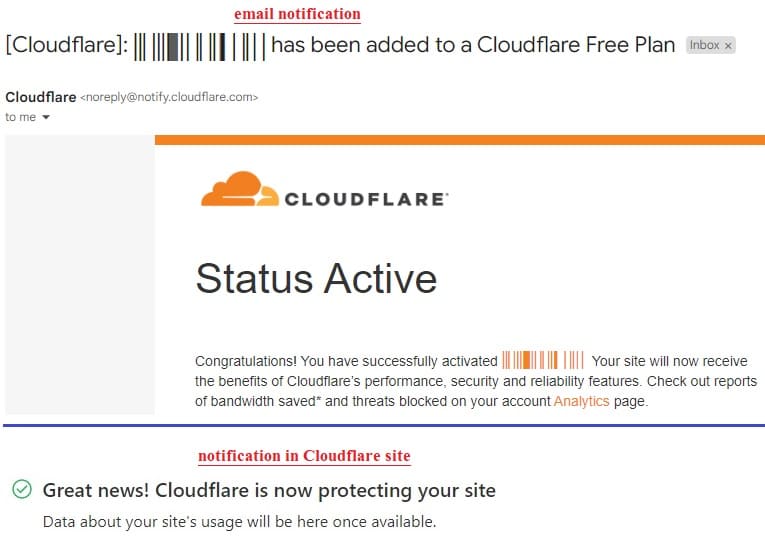Click the orange banner bar atop the email
Viewport: 765px width, 542px height.
460,140
